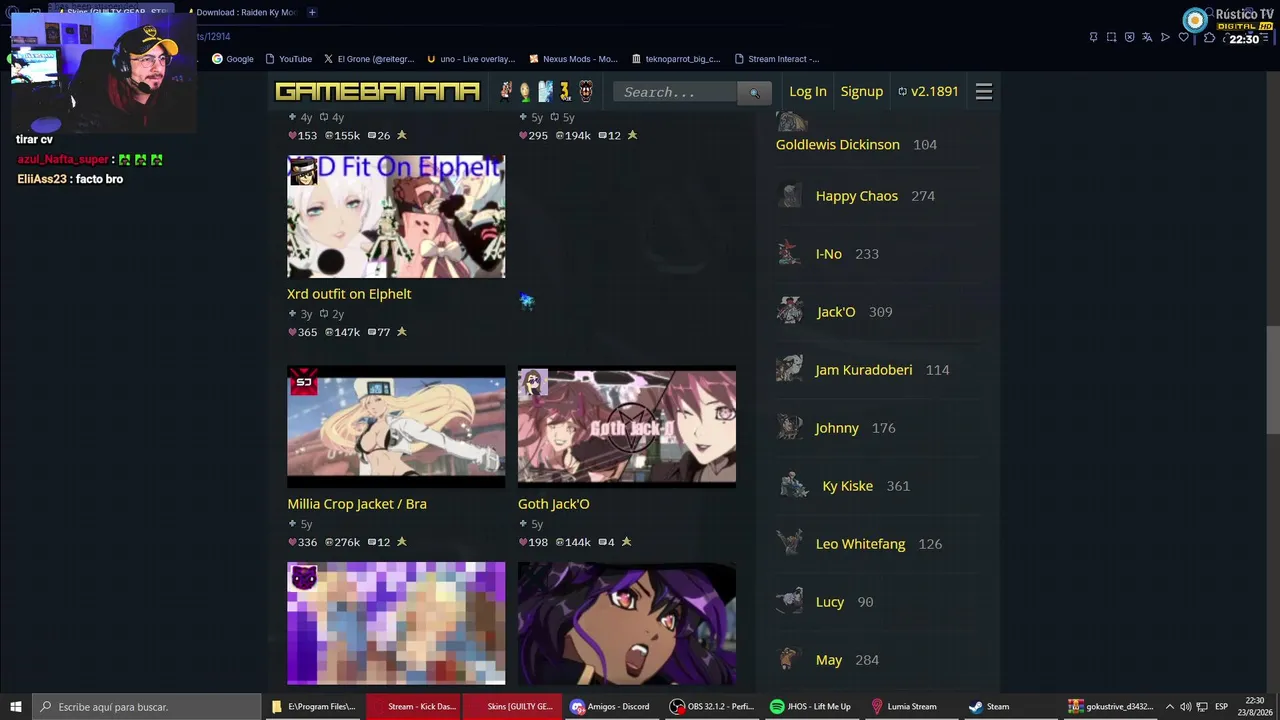Select I-No category link
1280x720 pixels.
coord(829,254)
